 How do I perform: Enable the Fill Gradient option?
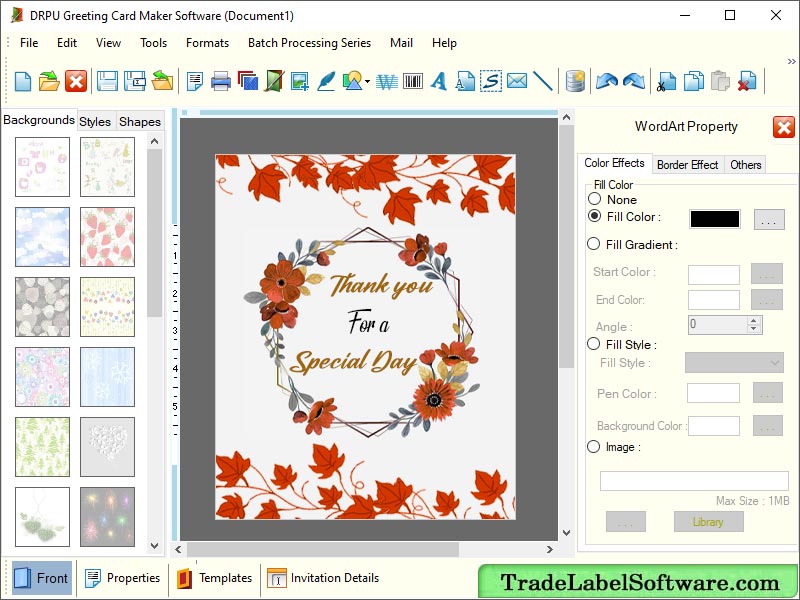tap(593, 244)
